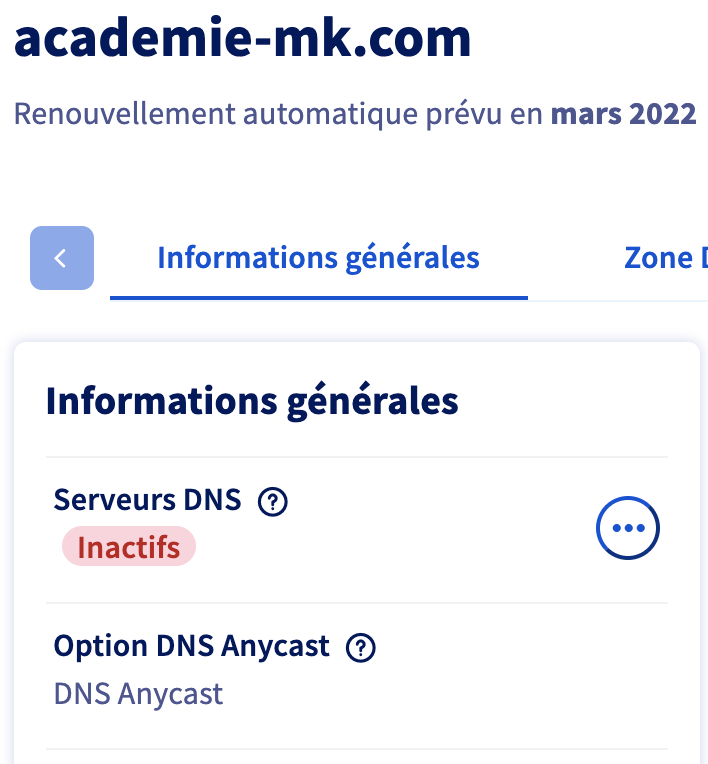Click the bold mars 2022 date

click(623, 113)
